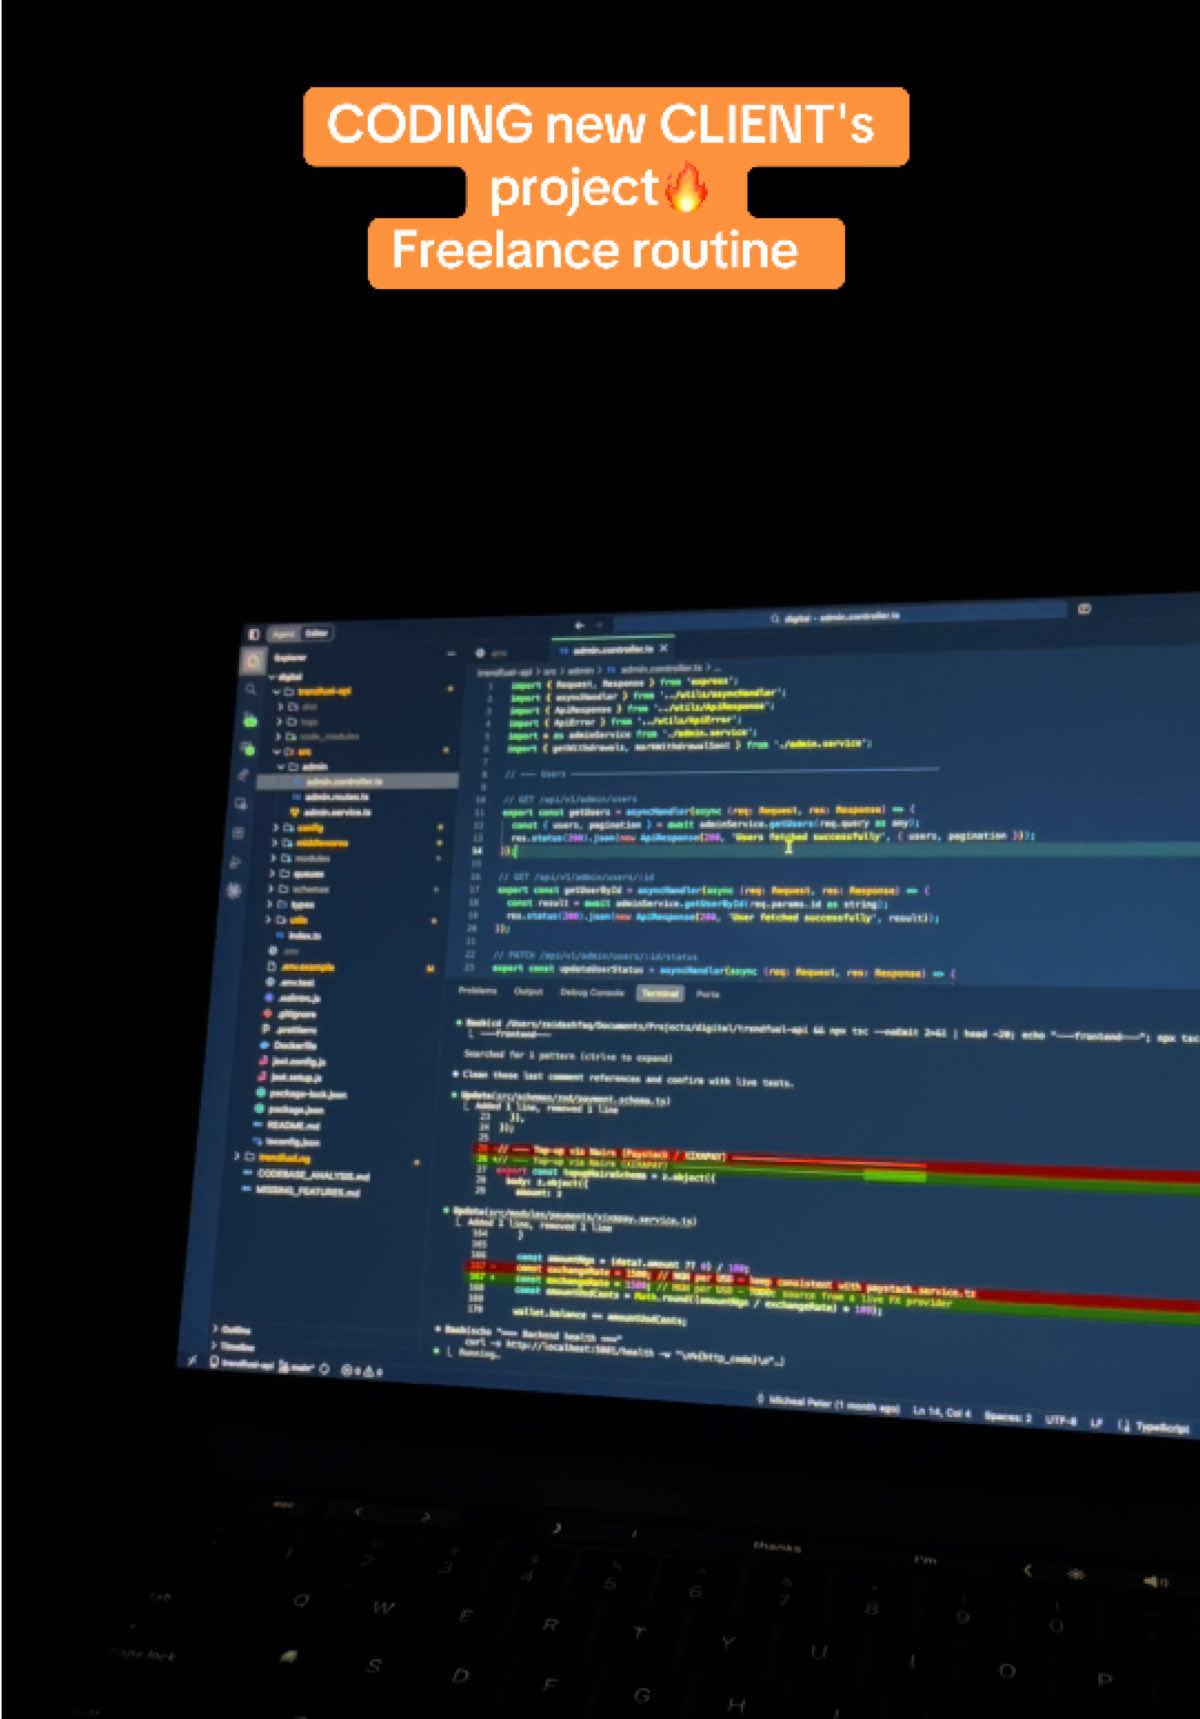This screenshot has width=1200, height=1719.
Task: Click the 'Ln 14, Col 4' status entry
Action: (941, 1412)
